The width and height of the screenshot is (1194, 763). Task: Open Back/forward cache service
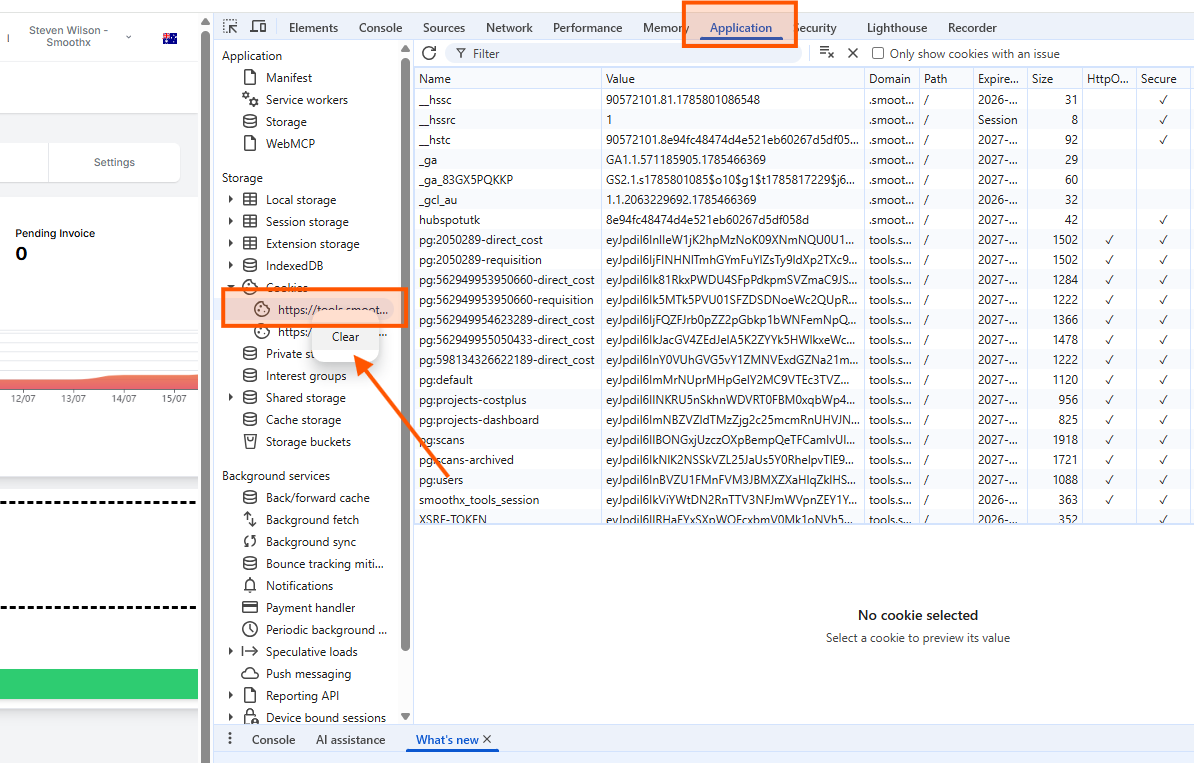pyautogui.click(x=318, y=497)
